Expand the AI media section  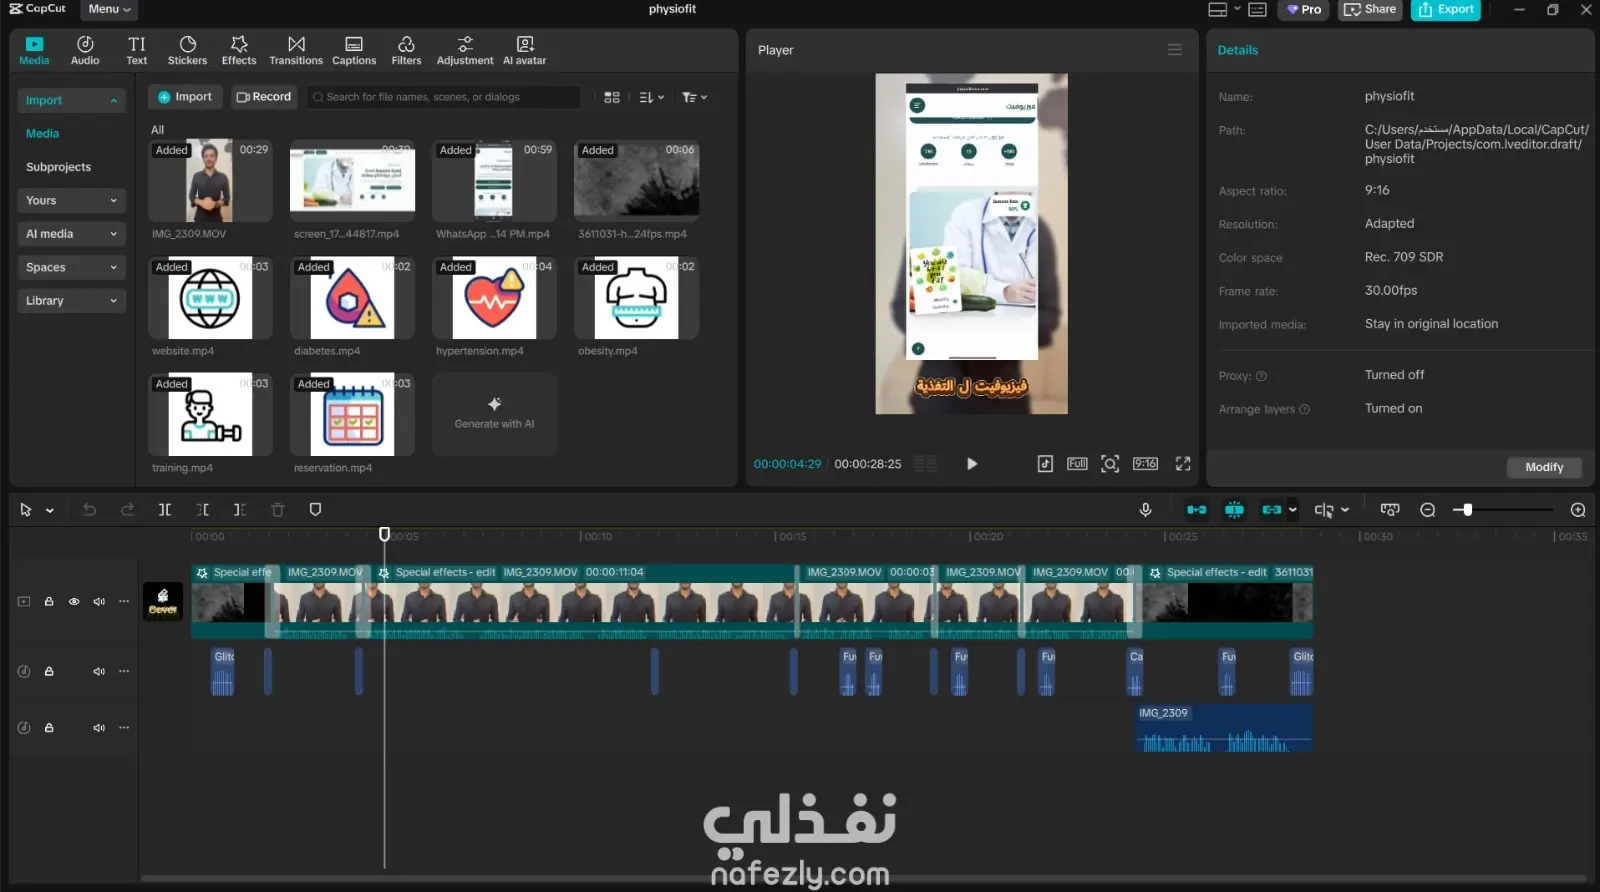coord(71,234)
